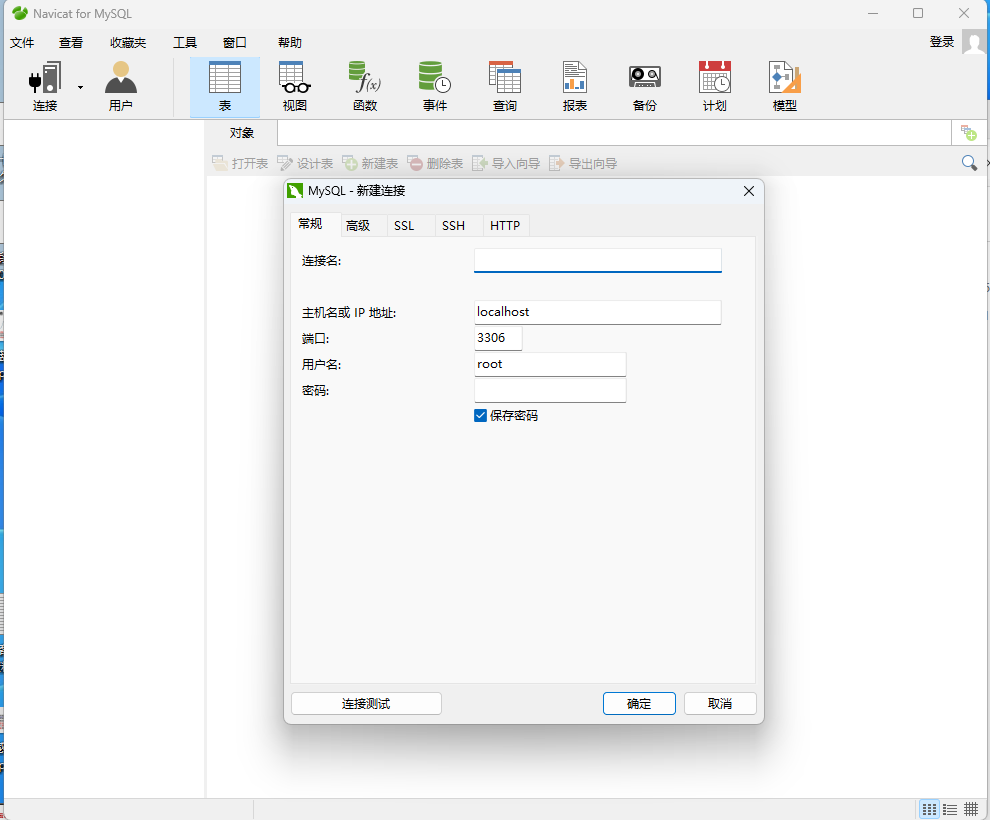
Task: Click the user avatar icon
Action: click(974, 42)
